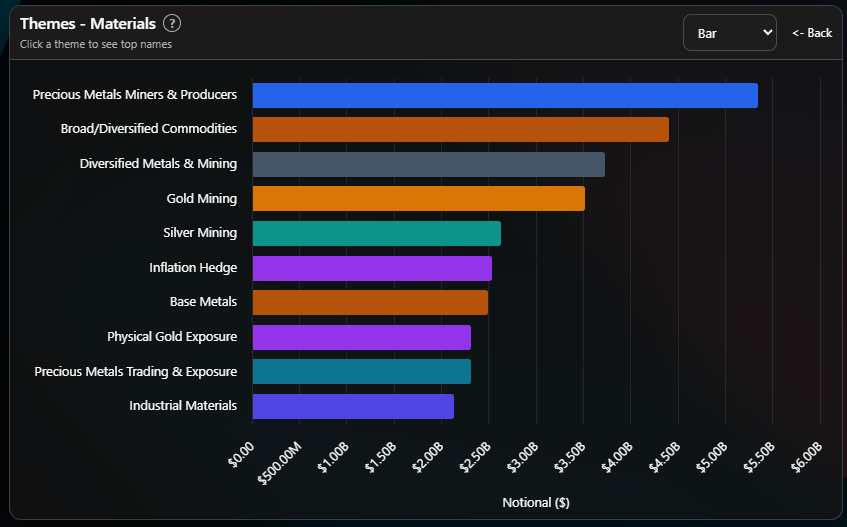
Task: Click the Precious Metals Trading & Exposure bar
Action: [362, 371]
